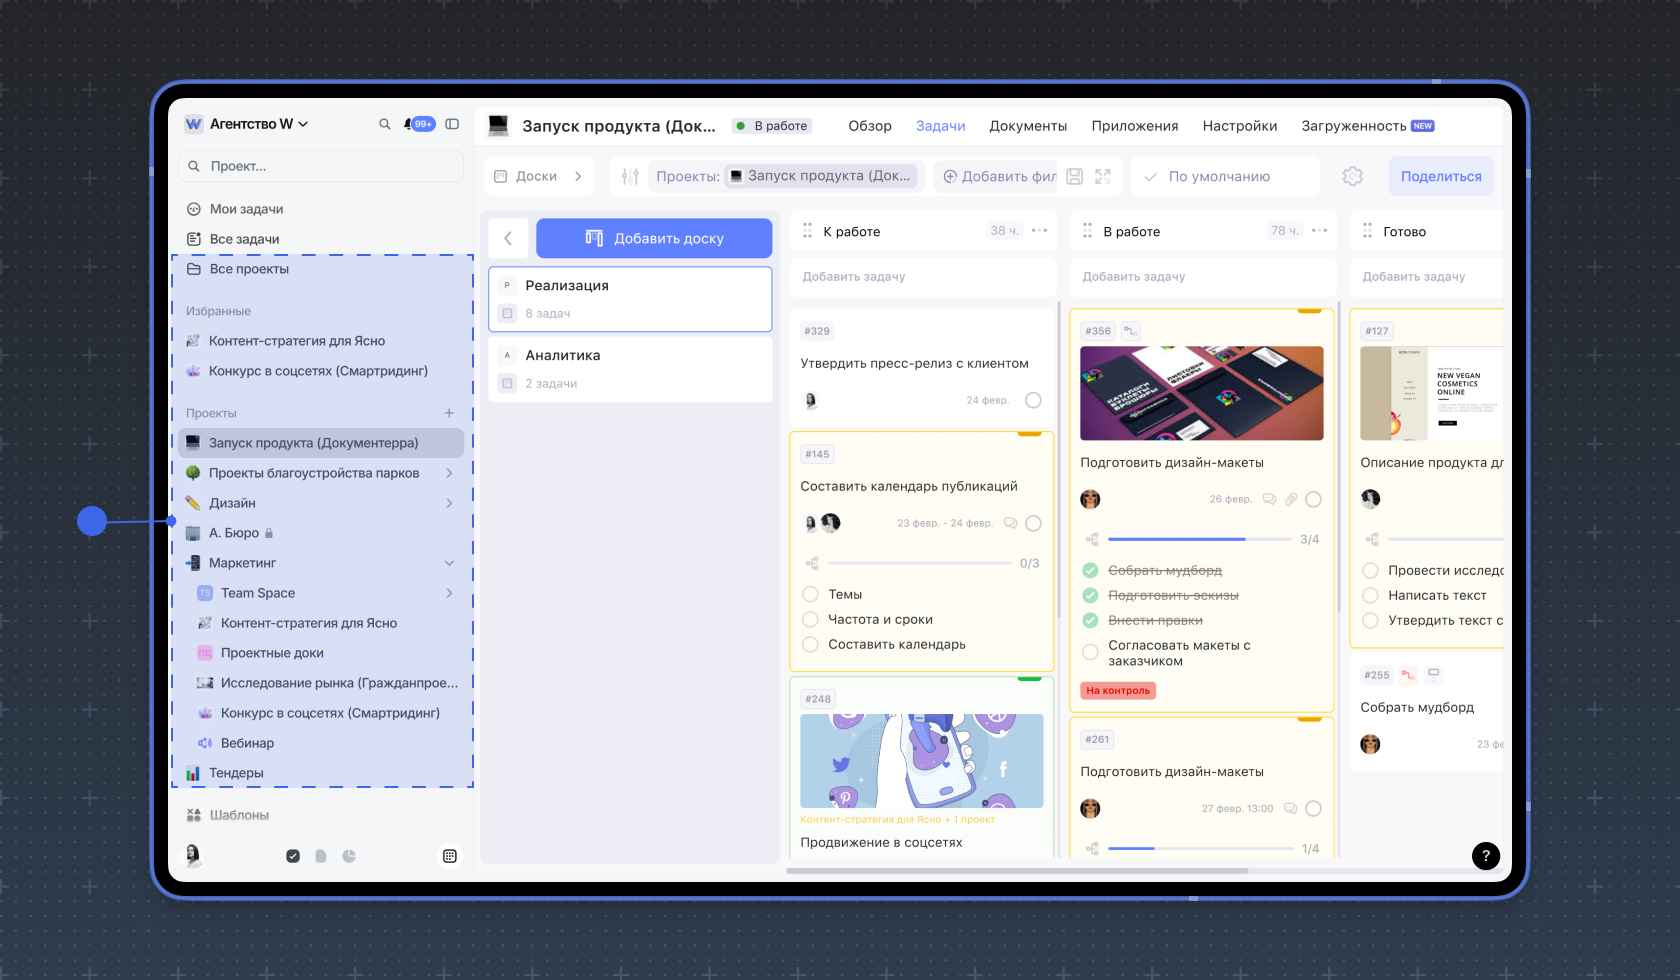Viewport: 1680px width, 980px height.
Task: Mark "Утвердить пресс-релиз с клиентом" task complete
Action: [x=1033, y=400]
